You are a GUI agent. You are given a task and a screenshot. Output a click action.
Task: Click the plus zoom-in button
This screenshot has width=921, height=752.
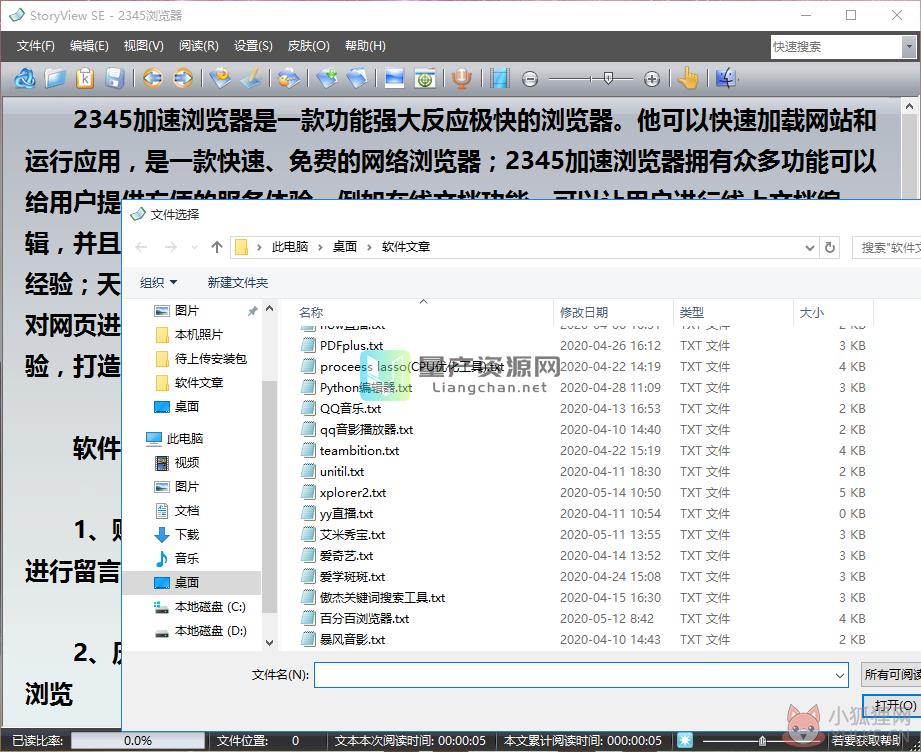[x=652, y=79]
